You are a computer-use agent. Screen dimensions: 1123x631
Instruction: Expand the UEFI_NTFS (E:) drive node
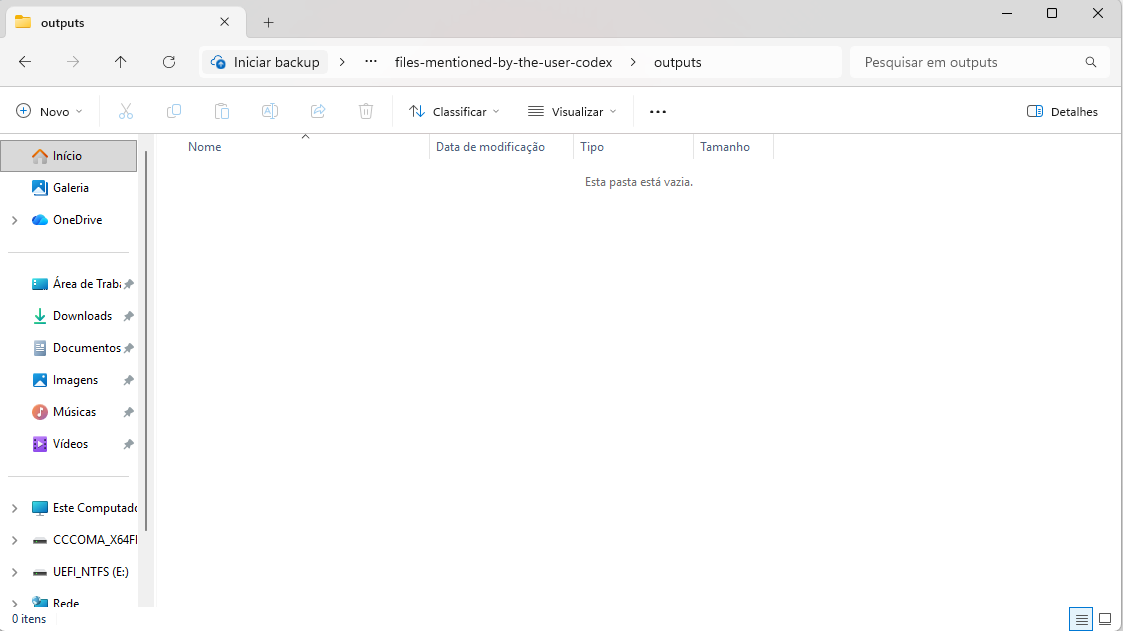[14, 572]
